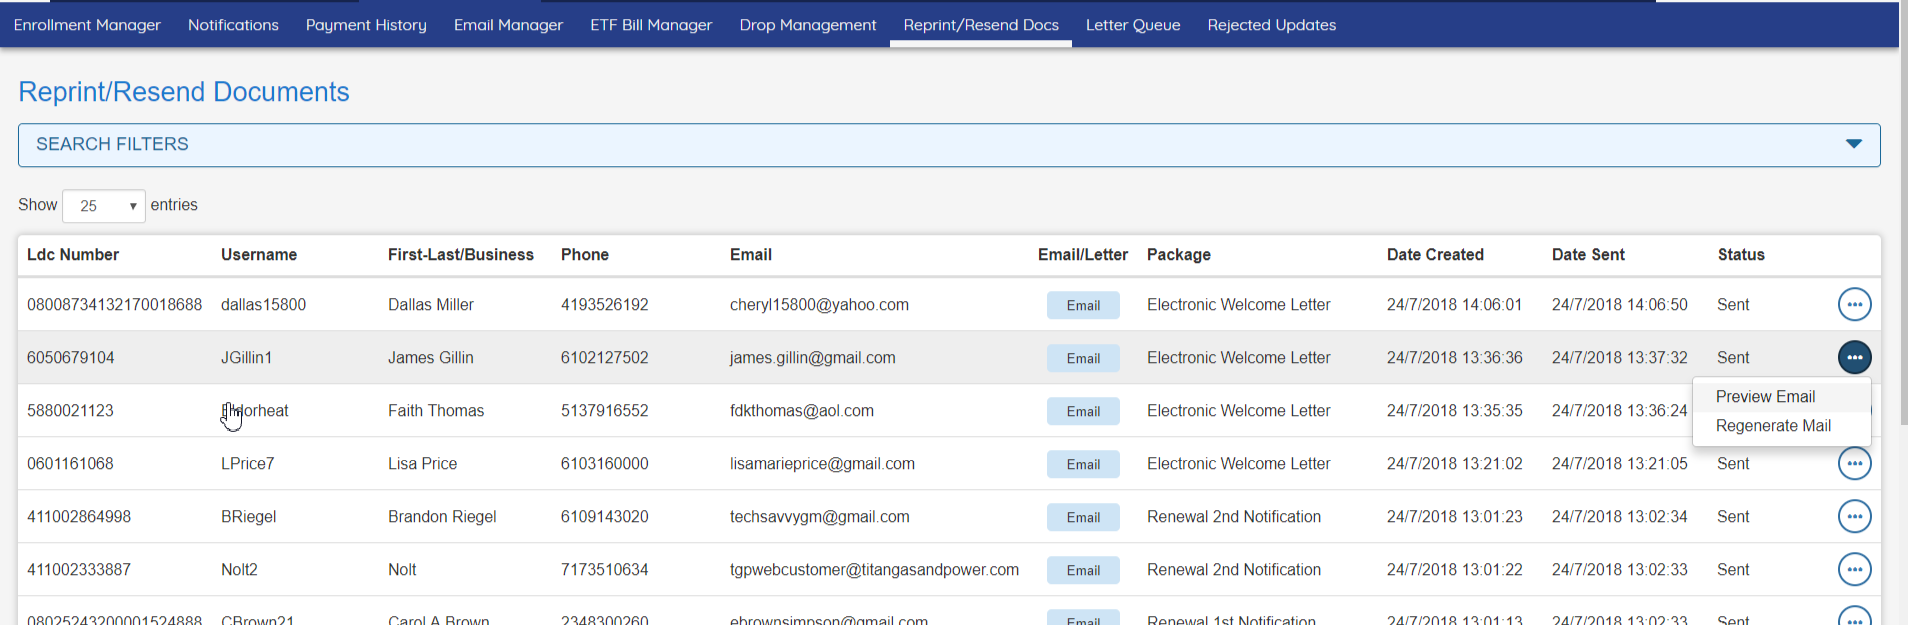The image size is (1908, 625).
Task: Click the Reprint/Resend Documents heading
Action: coord(184,92)
